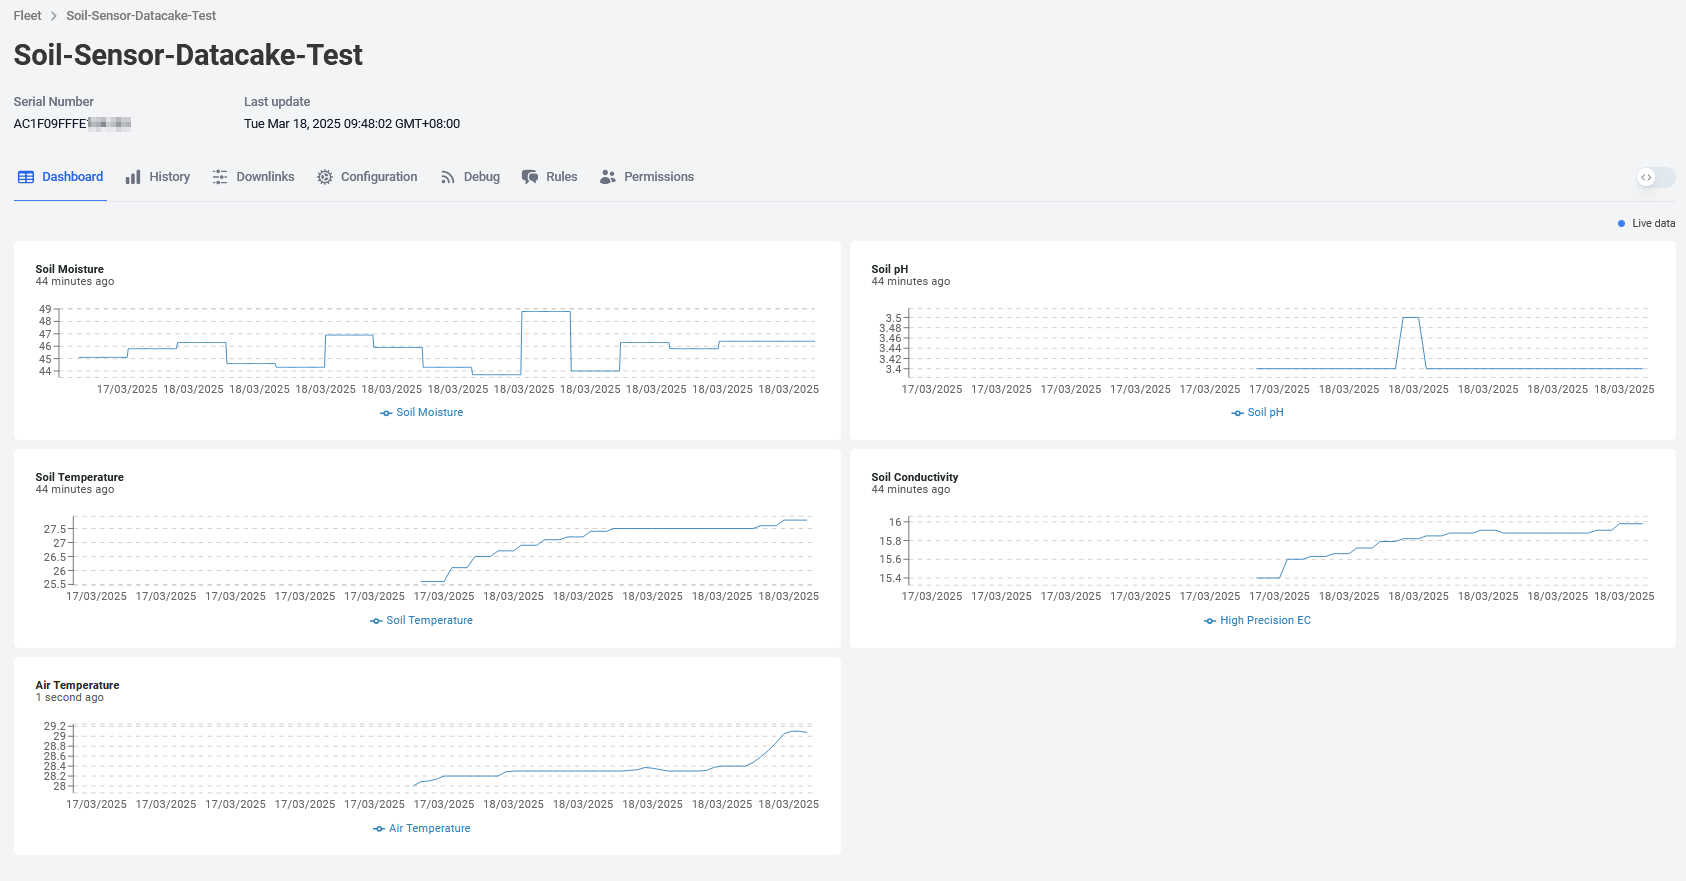Open the Debug tab

coord(470,177)
